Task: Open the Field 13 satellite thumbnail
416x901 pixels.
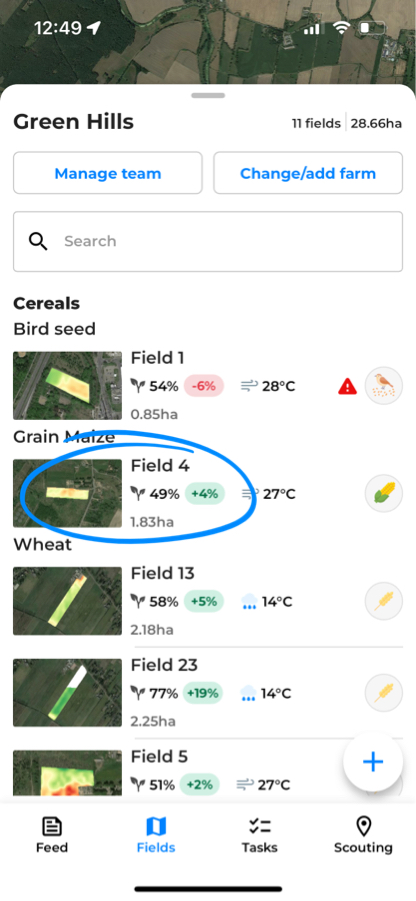Action: [68, 601]
